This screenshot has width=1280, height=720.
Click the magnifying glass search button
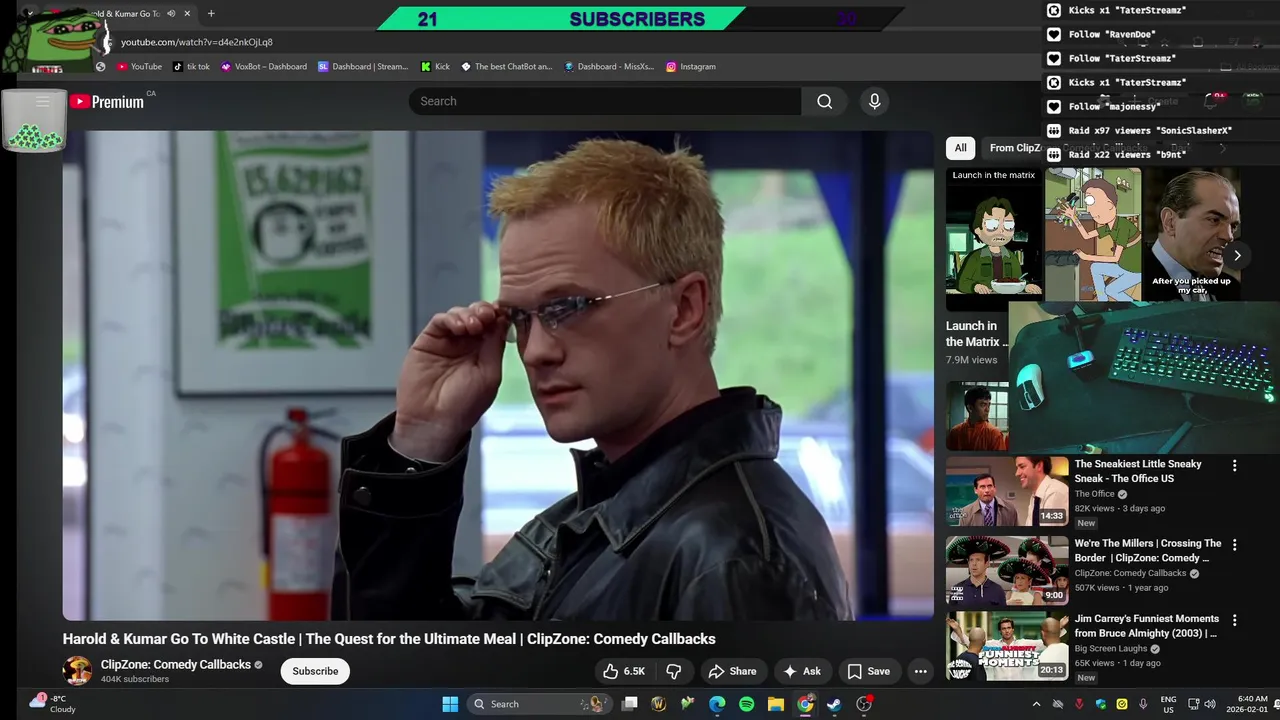click(x=824, y=101)
